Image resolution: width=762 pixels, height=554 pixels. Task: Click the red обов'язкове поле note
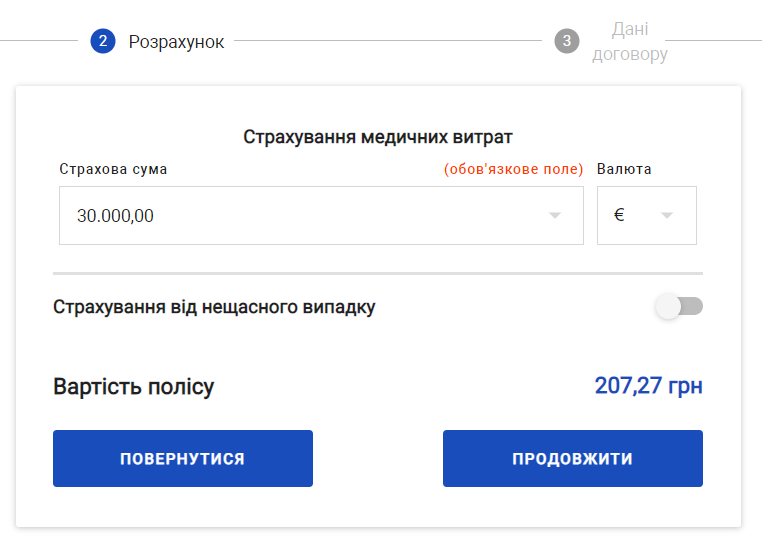pyautogui.click(x=513, y=169)
